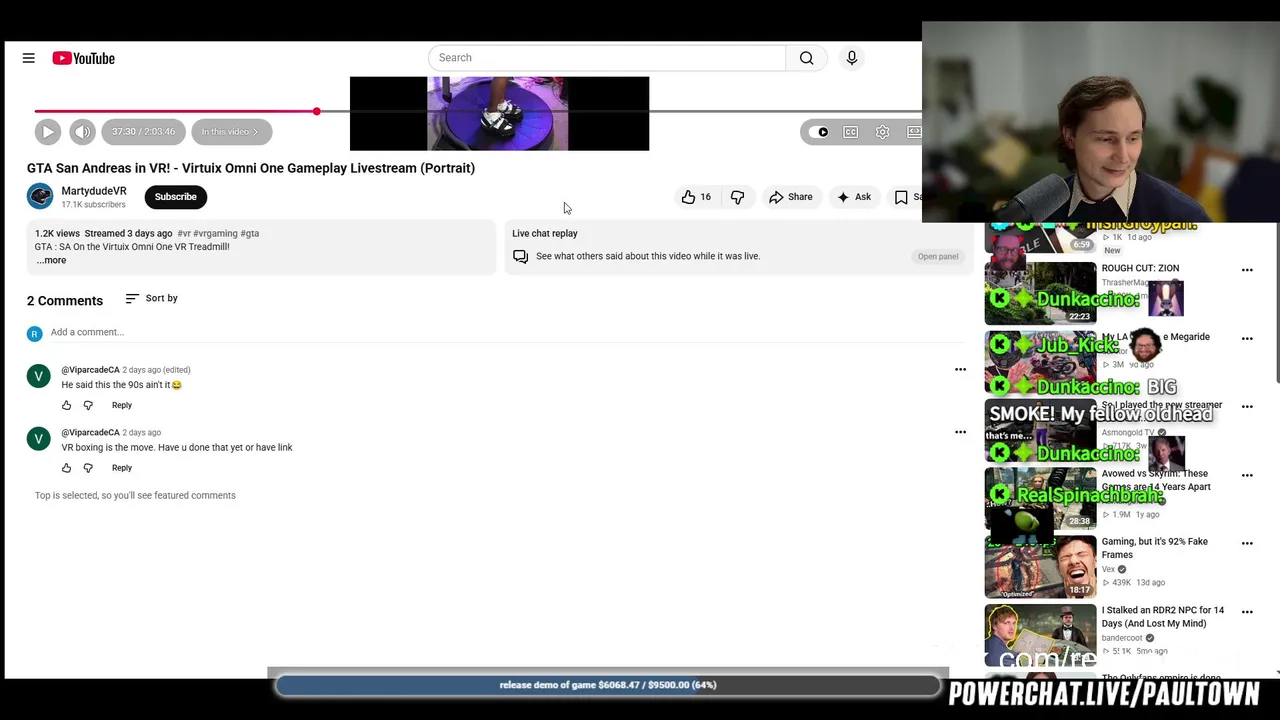Click the 'release demo of game' donation goal bar
Viewport: 1280px width, 720px height.
608,685
